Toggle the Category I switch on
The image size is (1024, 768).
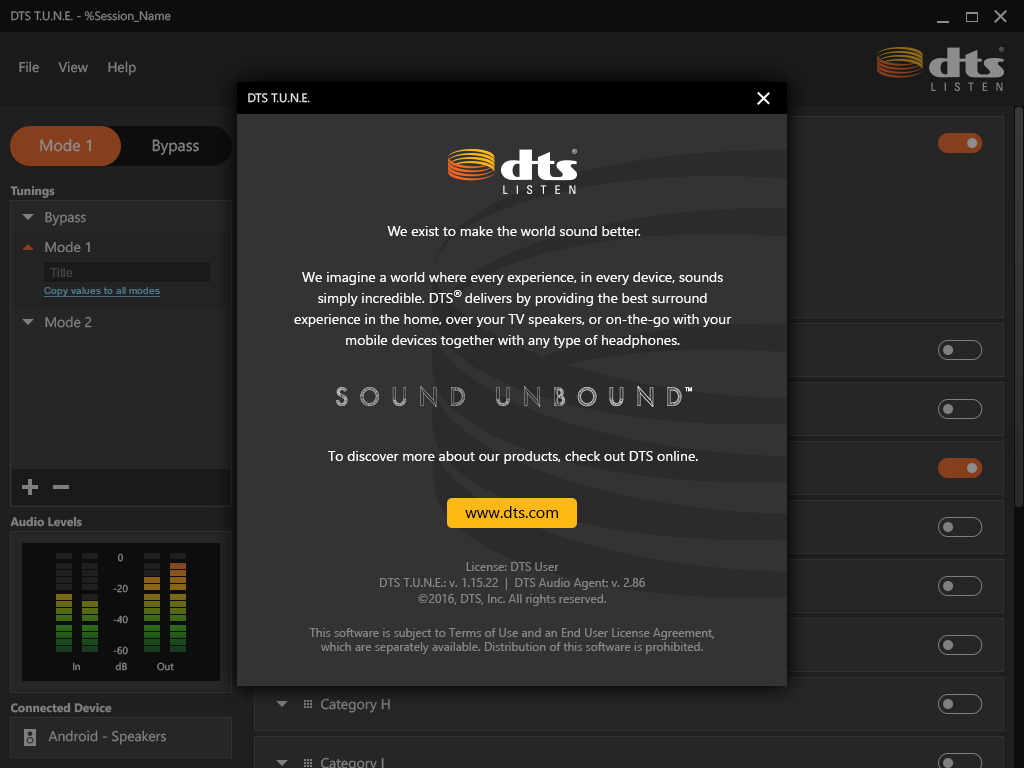tap(959, 761)
